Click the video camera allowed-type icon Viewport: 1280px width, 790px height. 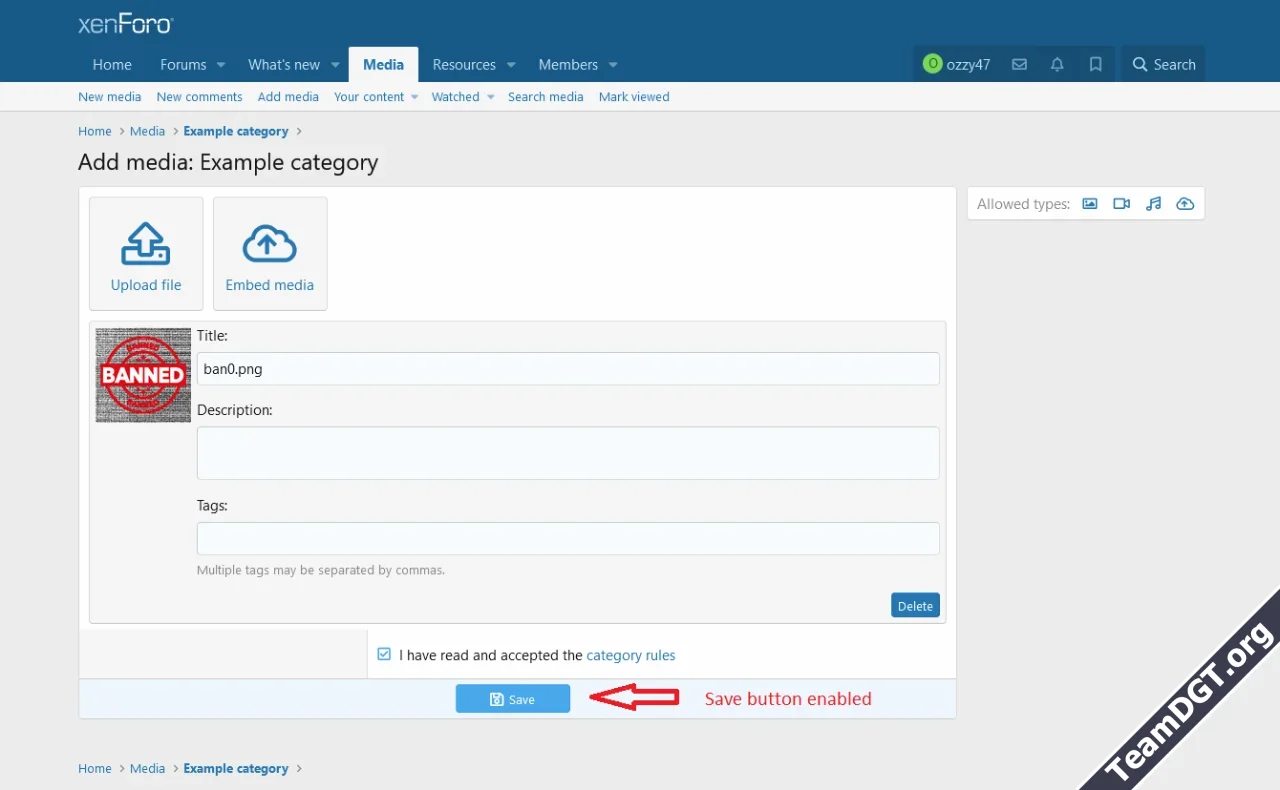(x=1121, y=203)
